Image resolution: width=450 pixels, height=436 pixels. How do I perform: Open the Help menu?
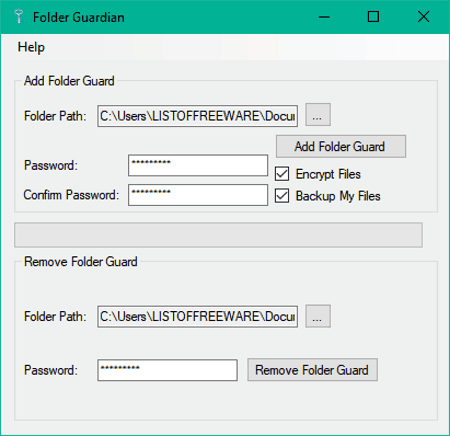tap(31, 47)
